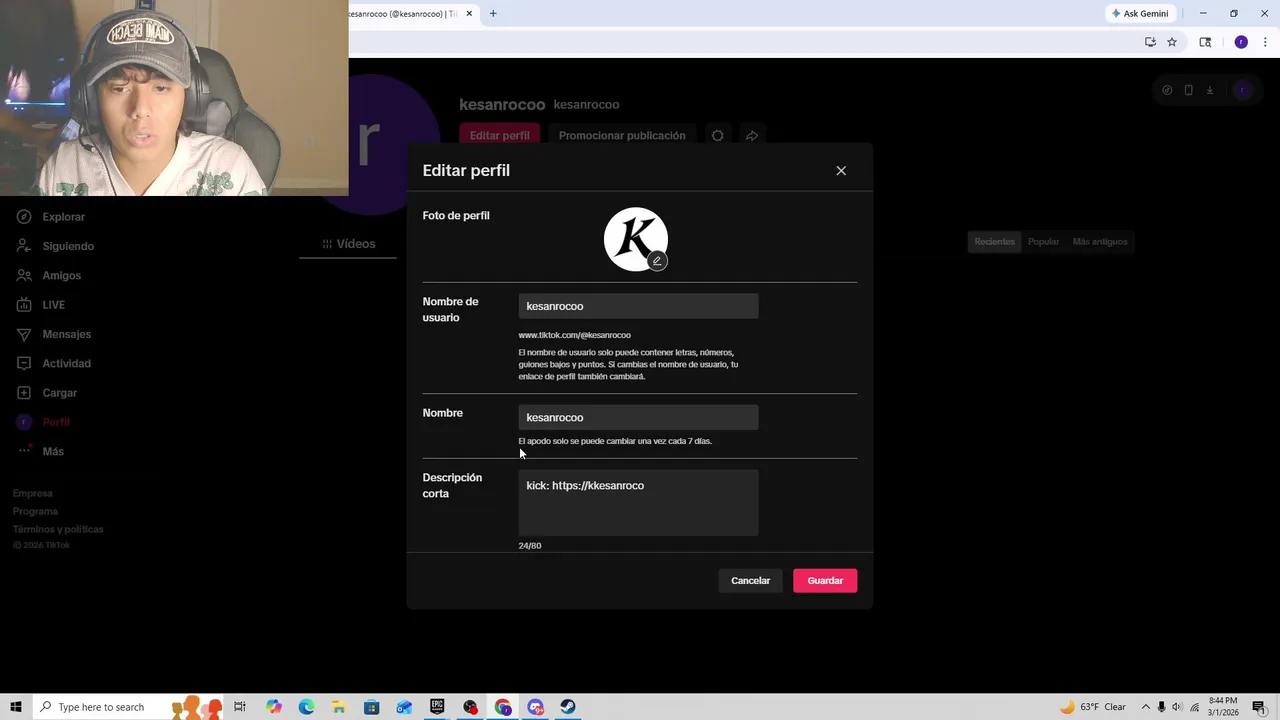Open the Chrome profile avatar
Viewport: 1280px width, 720px height.
(1241, 42)
